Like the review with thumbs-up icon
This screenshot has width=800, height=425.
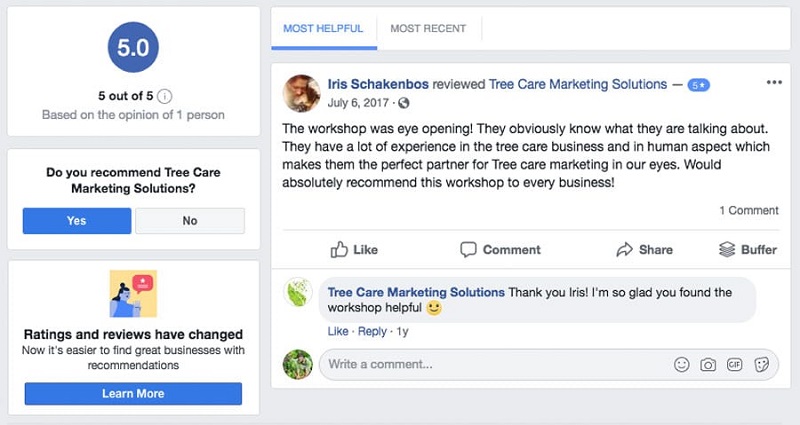click(x=354, y=249)
